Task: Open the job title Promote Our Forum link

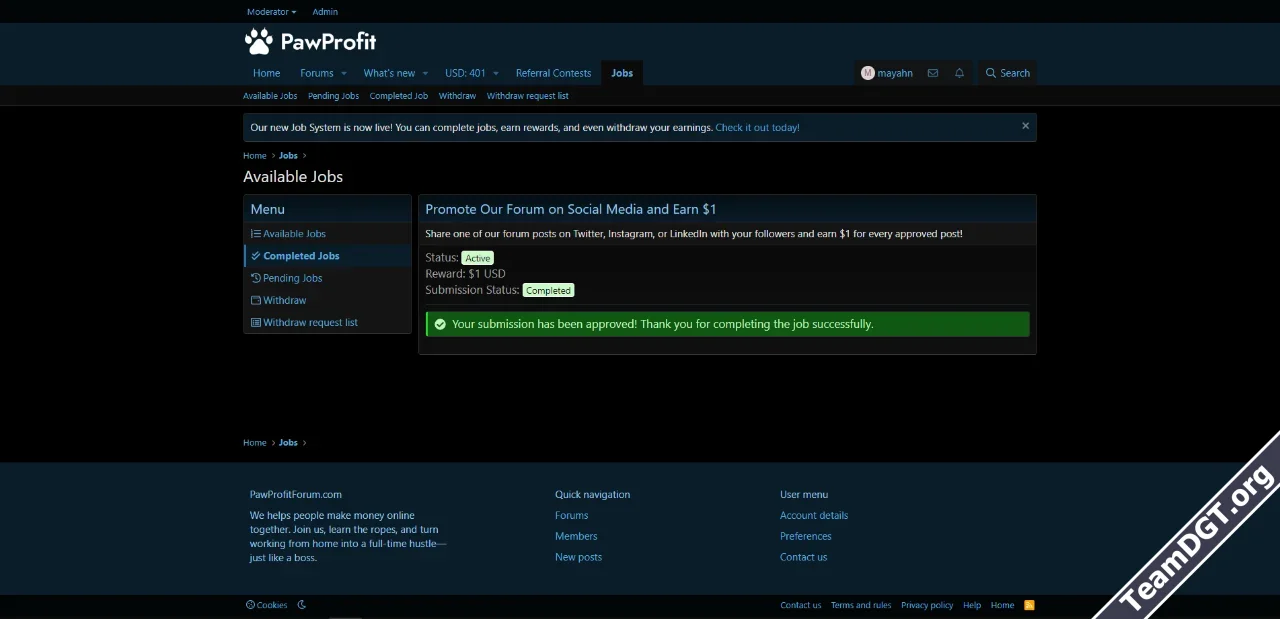Action: 570,209
